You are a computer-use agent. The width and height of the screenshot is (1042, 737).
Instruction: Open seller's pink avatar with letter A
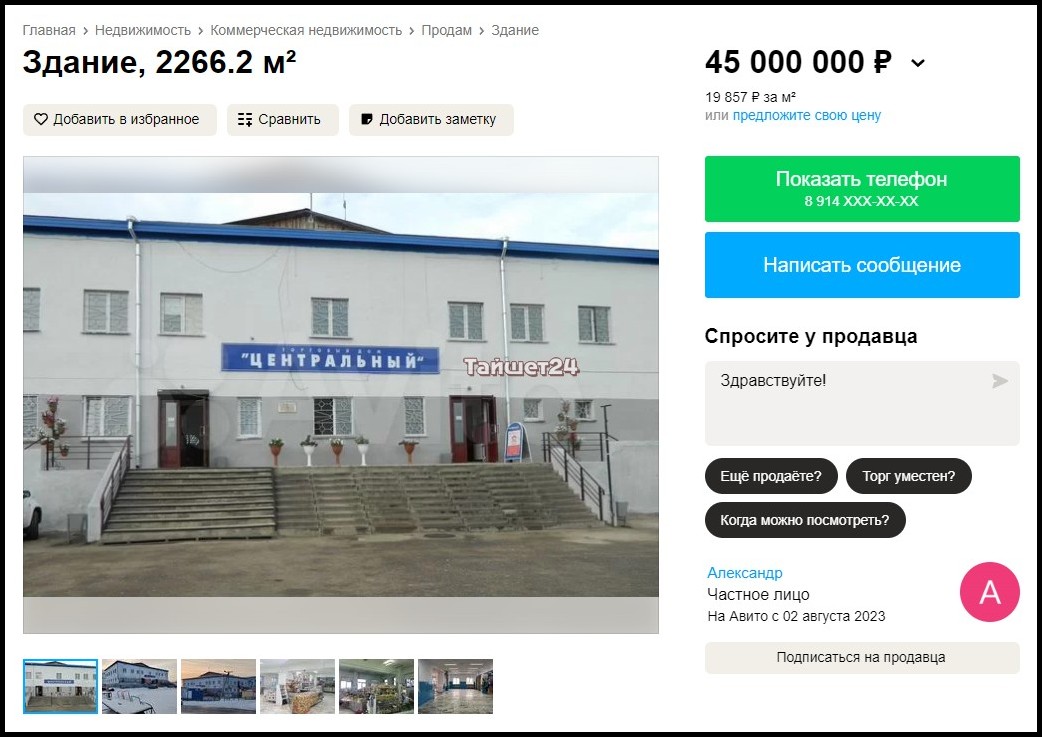pyautogui.click(x=990, y=591)
